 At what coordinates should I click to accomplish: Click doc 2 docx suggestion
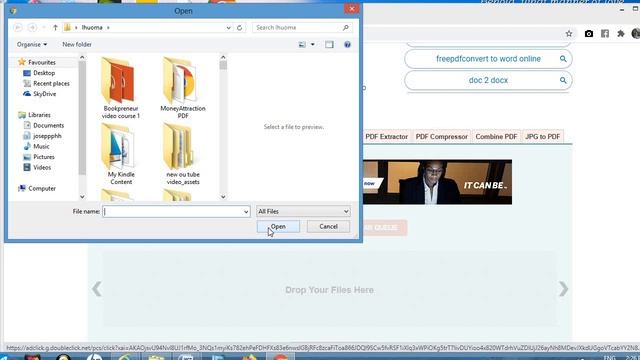(x=488, y=80)
